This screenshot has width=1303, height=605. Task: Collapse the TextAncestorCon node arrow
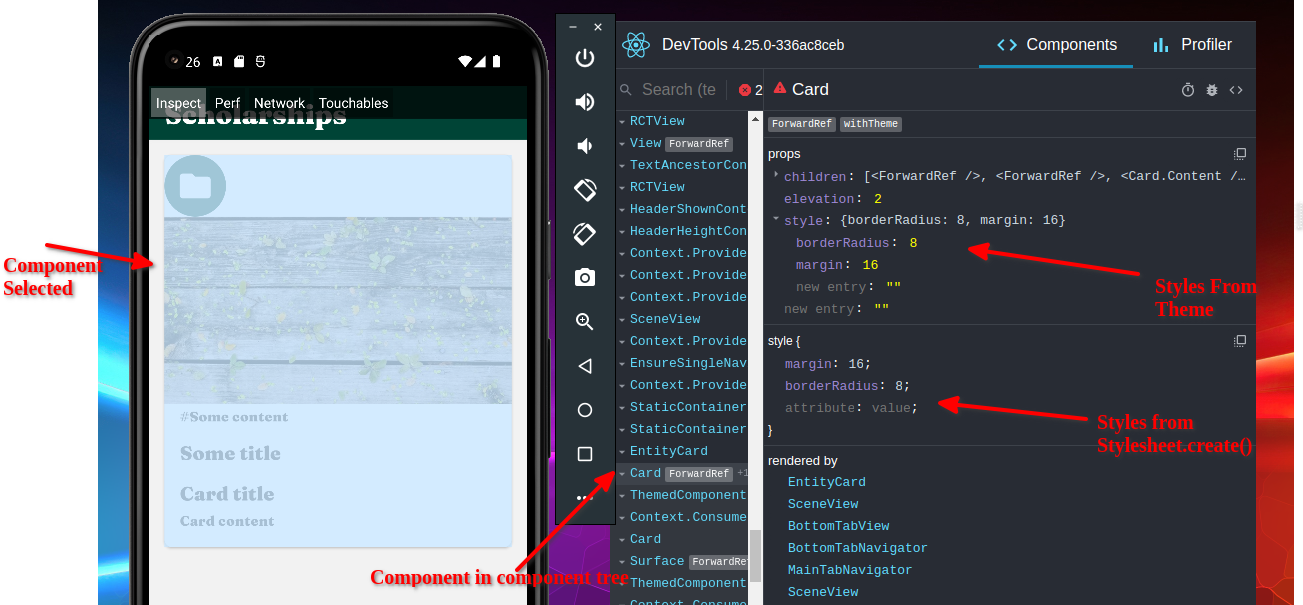click(622, 166)
